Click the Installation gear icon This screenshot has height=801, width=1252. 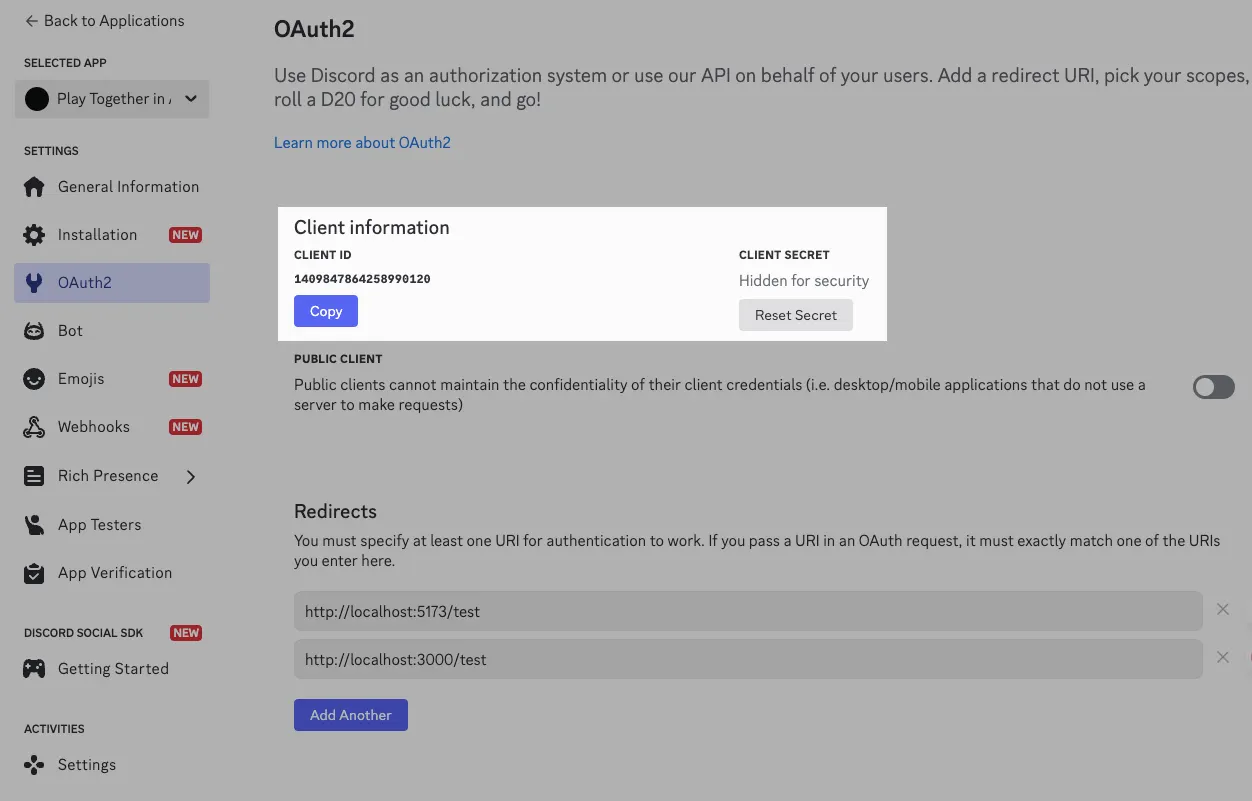pyautogui.click(x=34, y=235)
